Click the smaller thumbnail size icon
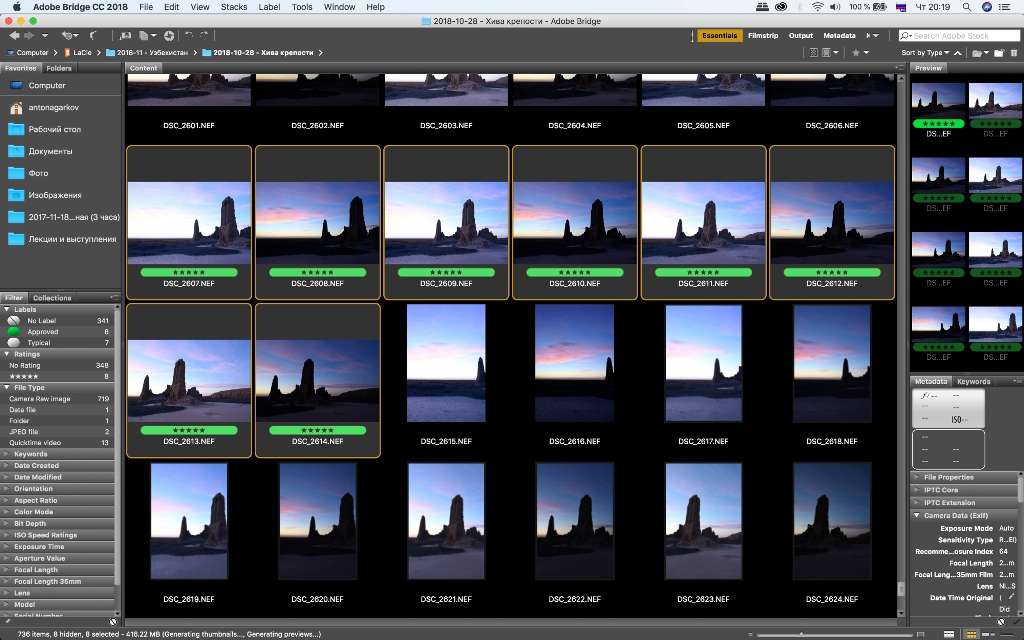 click(x=752, y=635)
